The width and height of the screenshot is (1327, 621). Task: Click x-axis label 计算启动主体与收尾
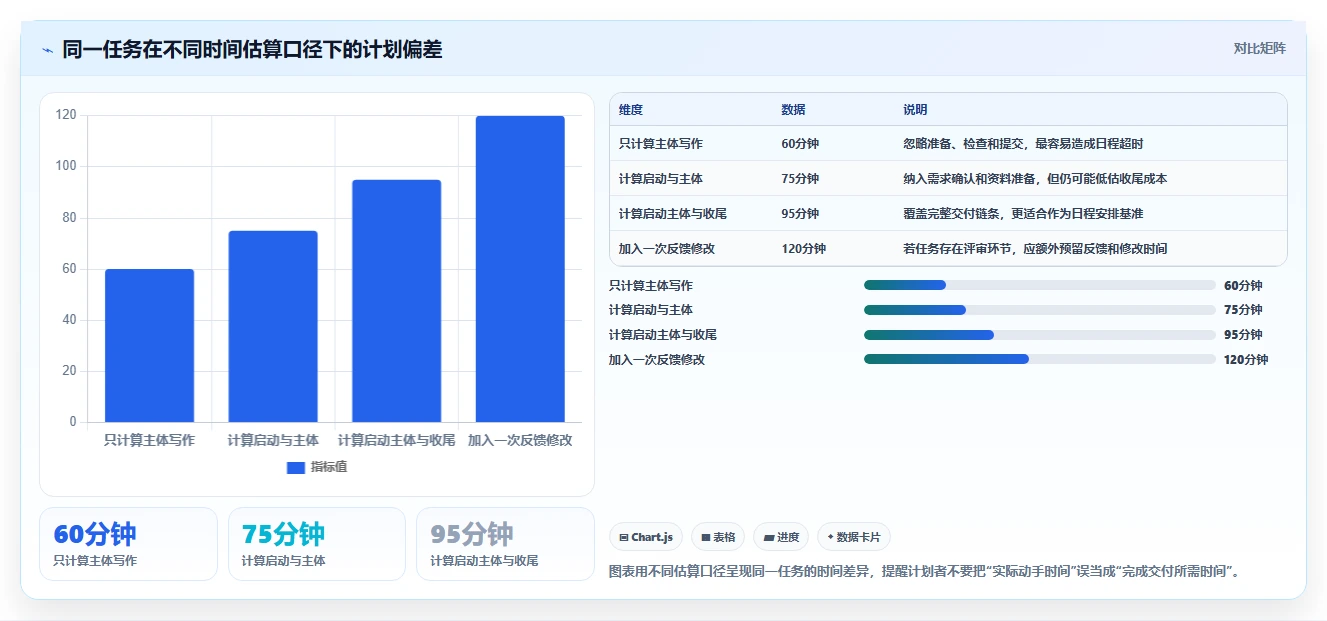tap(396, 440)
